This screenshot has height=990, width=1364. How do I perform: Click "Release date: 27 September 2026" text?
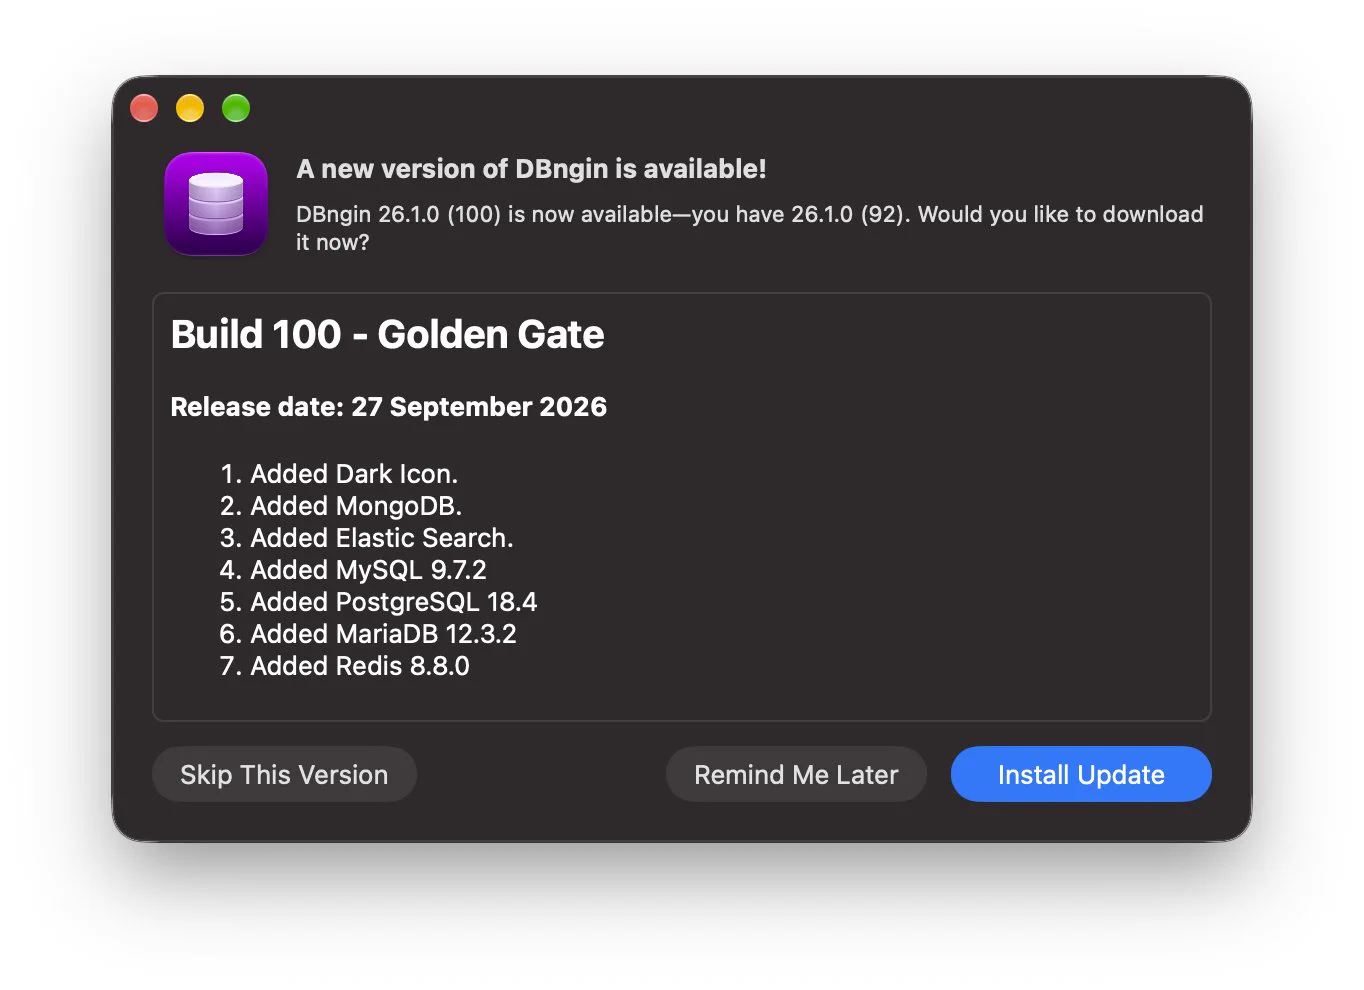388,407
